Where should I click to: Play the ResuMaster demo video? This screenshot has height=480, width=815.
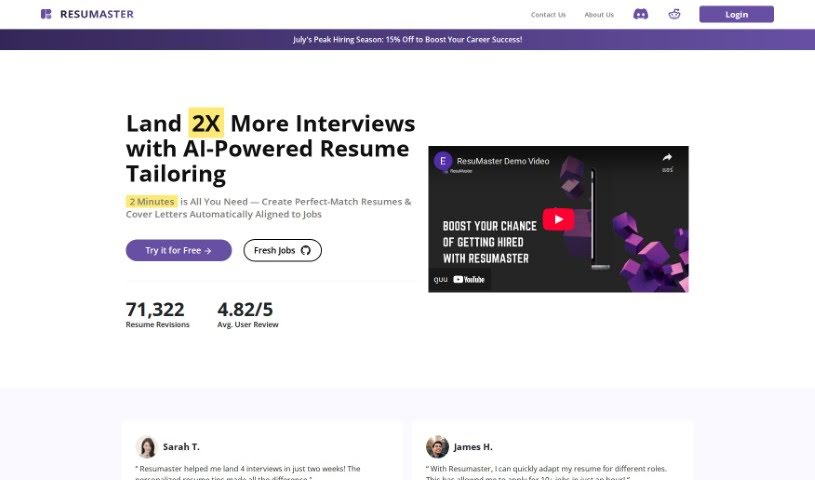coord(558,219)
